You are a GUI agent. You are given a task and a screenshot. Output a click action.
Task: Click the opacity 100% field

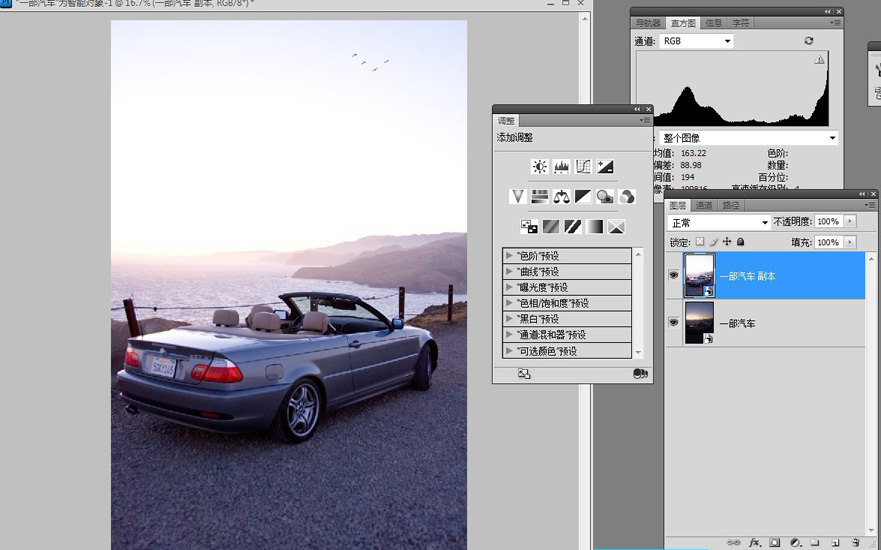[x=828, y=221]
